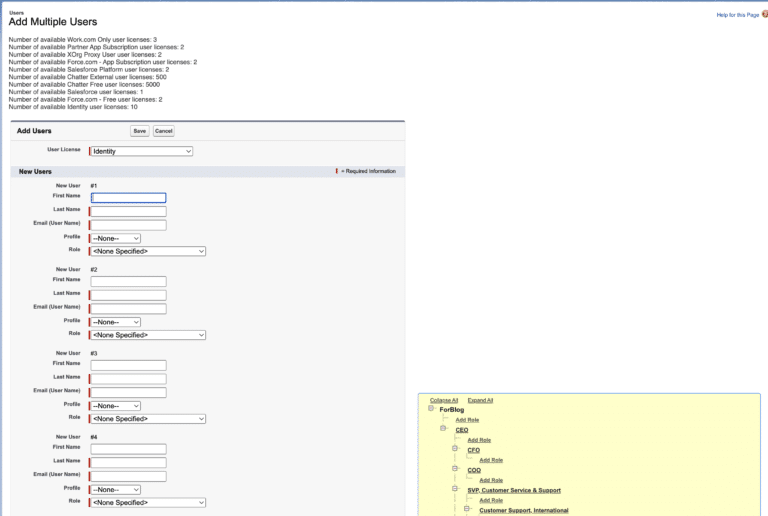Collapse the ForBlog tree node
768x516 pixels.
(x=431, y=408)
